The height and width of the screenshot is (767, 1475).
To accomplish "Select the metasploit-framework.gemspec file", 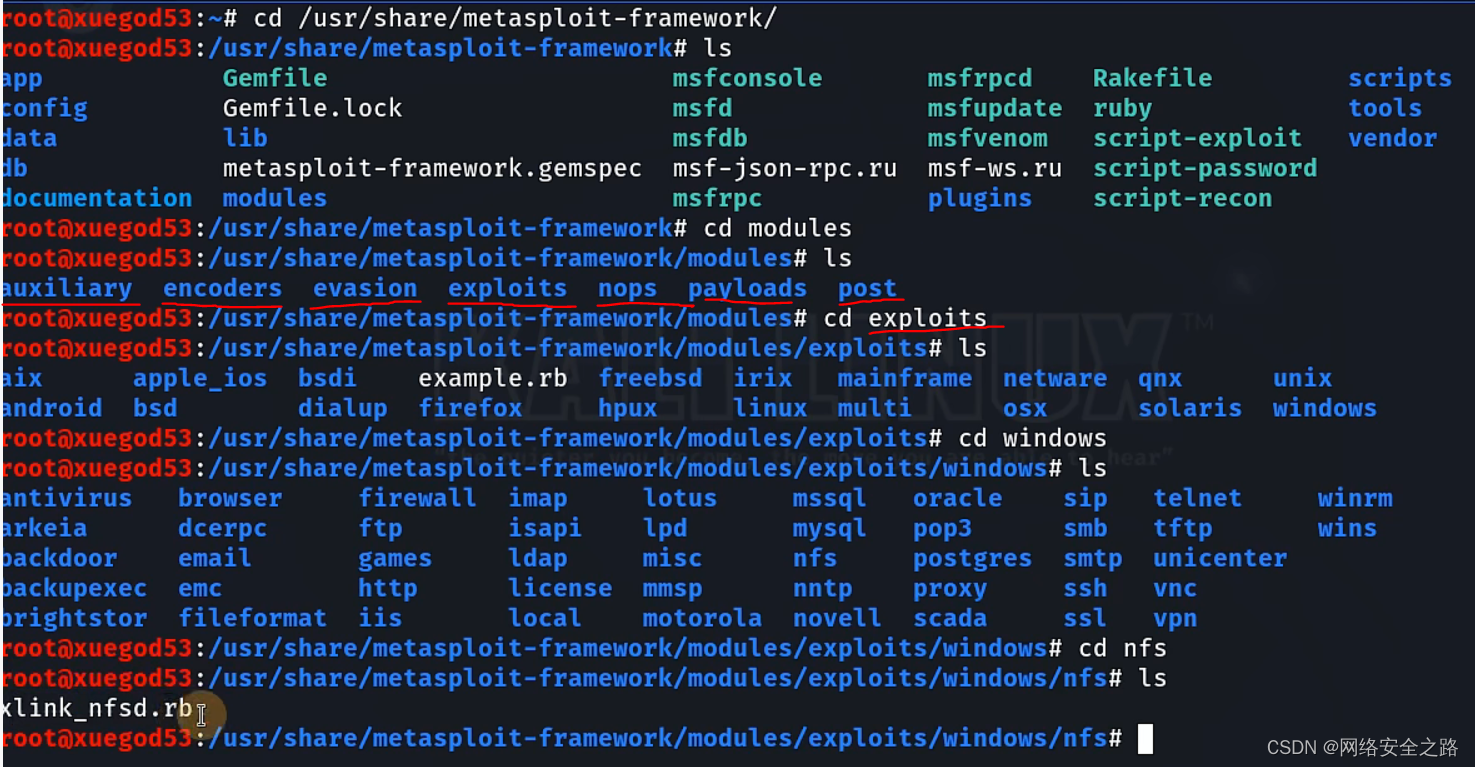I will [432, 167].
